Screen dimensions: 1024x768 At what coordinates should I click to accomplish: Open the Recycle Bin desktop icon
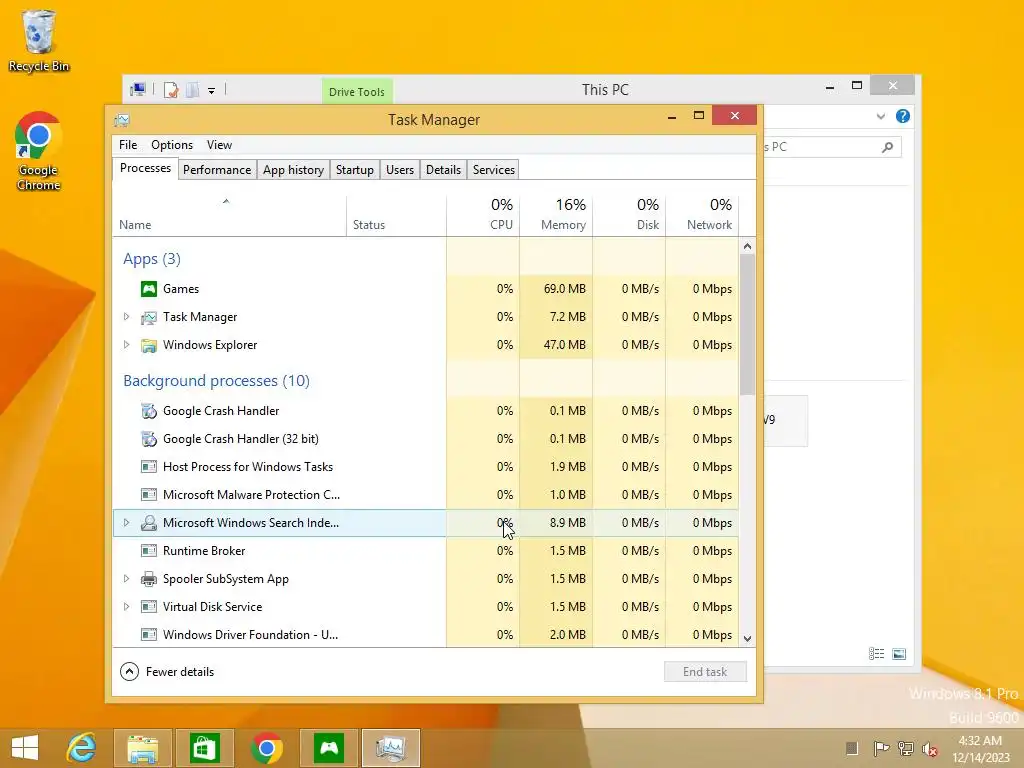(39, 40)
